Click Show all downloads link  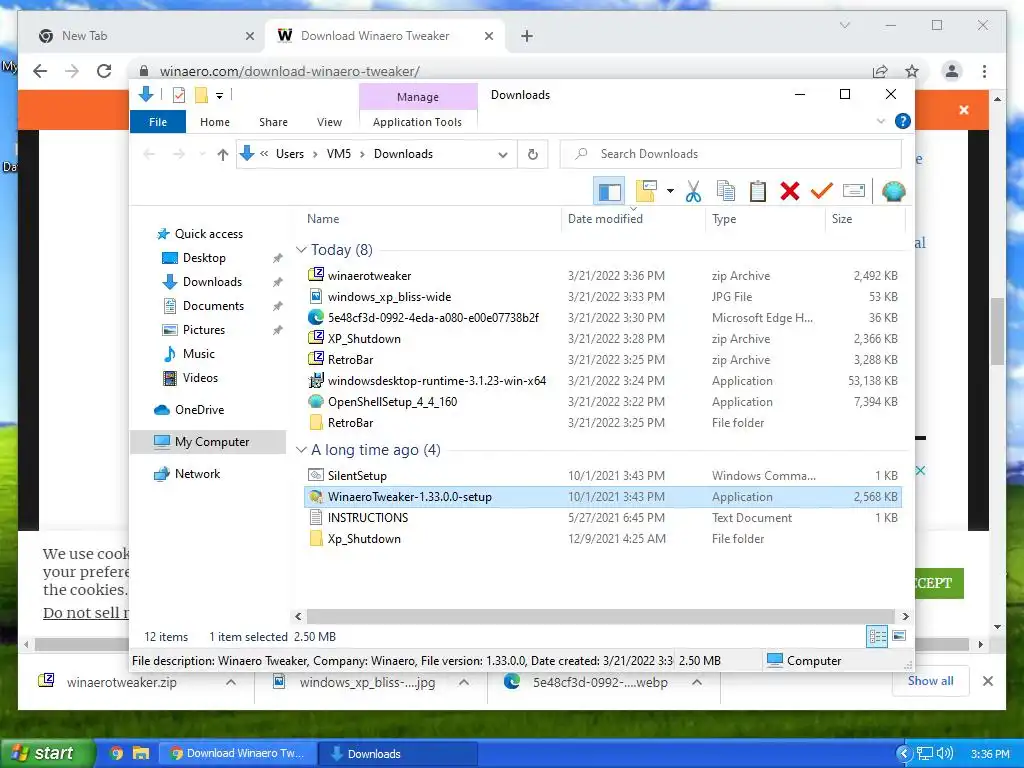click(931, 681)
